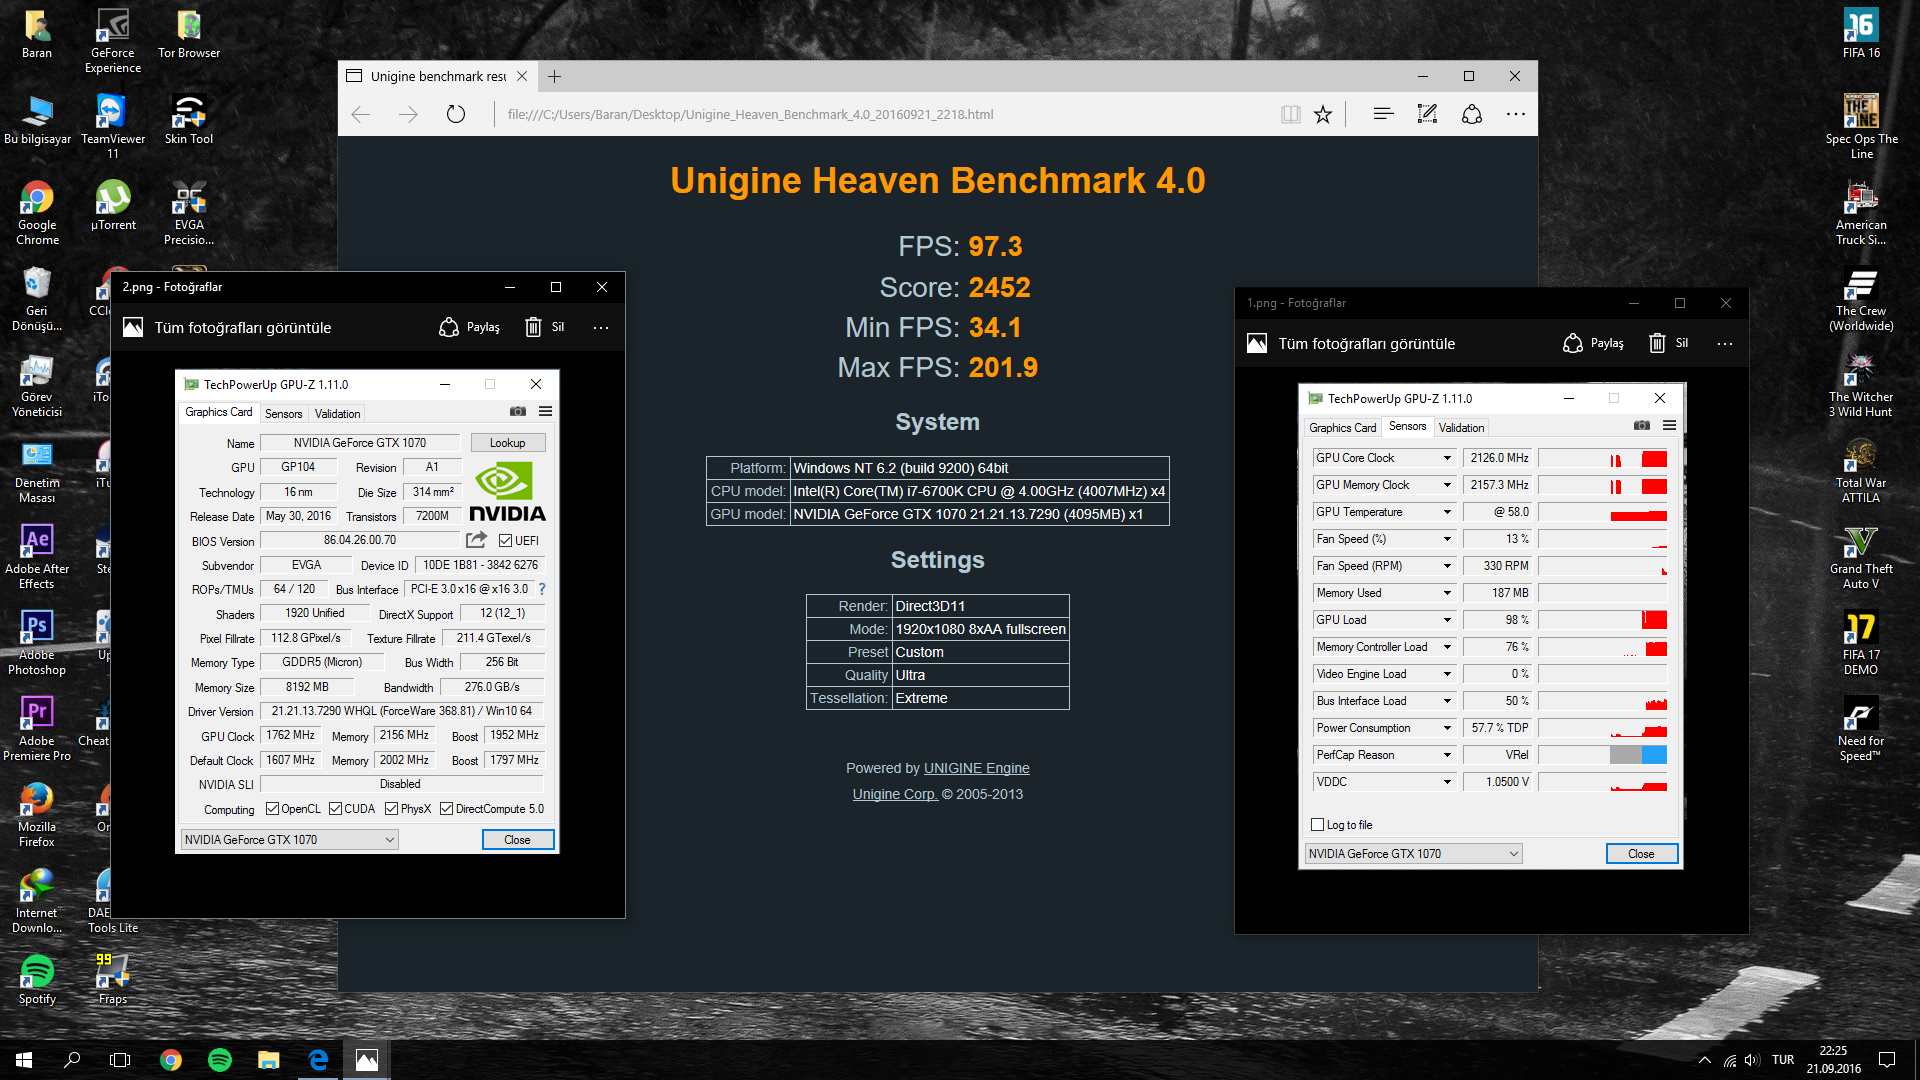1920x1080 pixels.
Task: Open GeForce Experience desktop shortcut
Action: click(x=113, y=41)
